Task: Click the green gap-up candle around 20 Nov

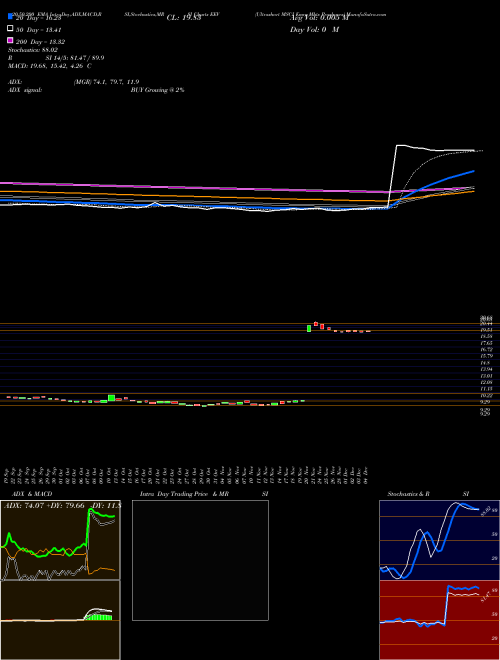Action: coord(309,328)
